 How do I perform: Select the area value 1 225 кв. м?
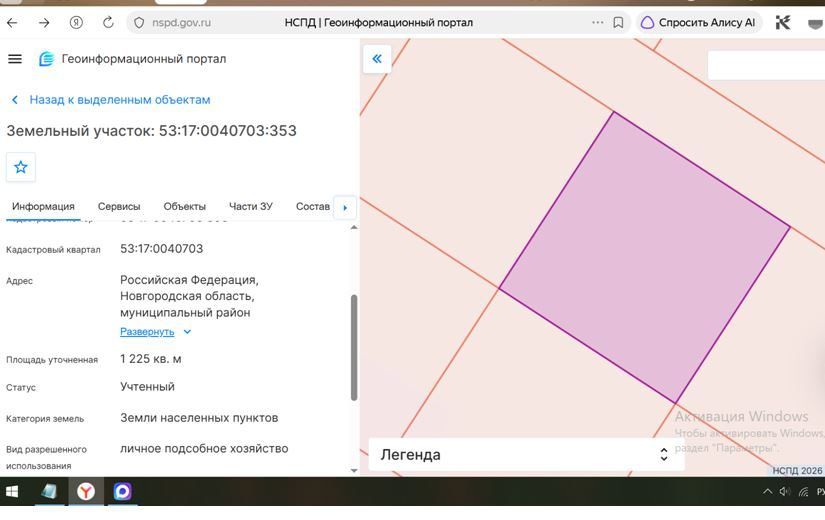150,359
